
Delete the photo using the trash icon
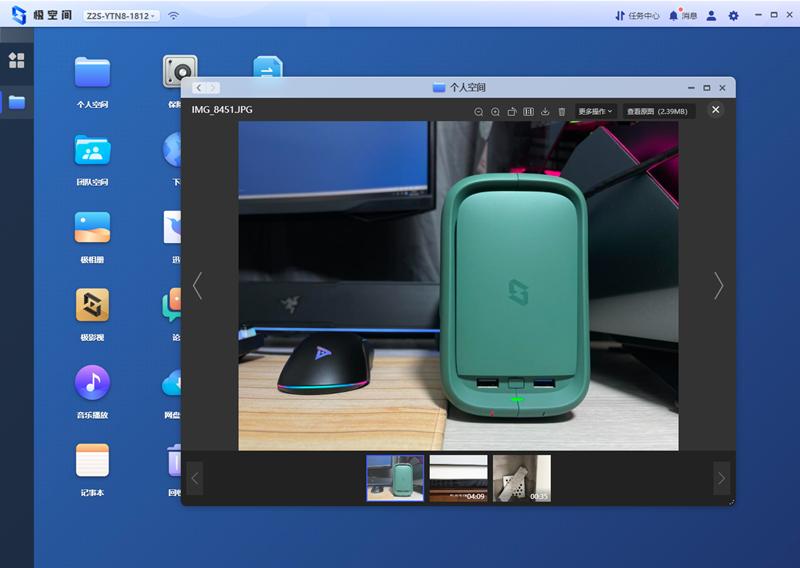[x=561, y=111]
